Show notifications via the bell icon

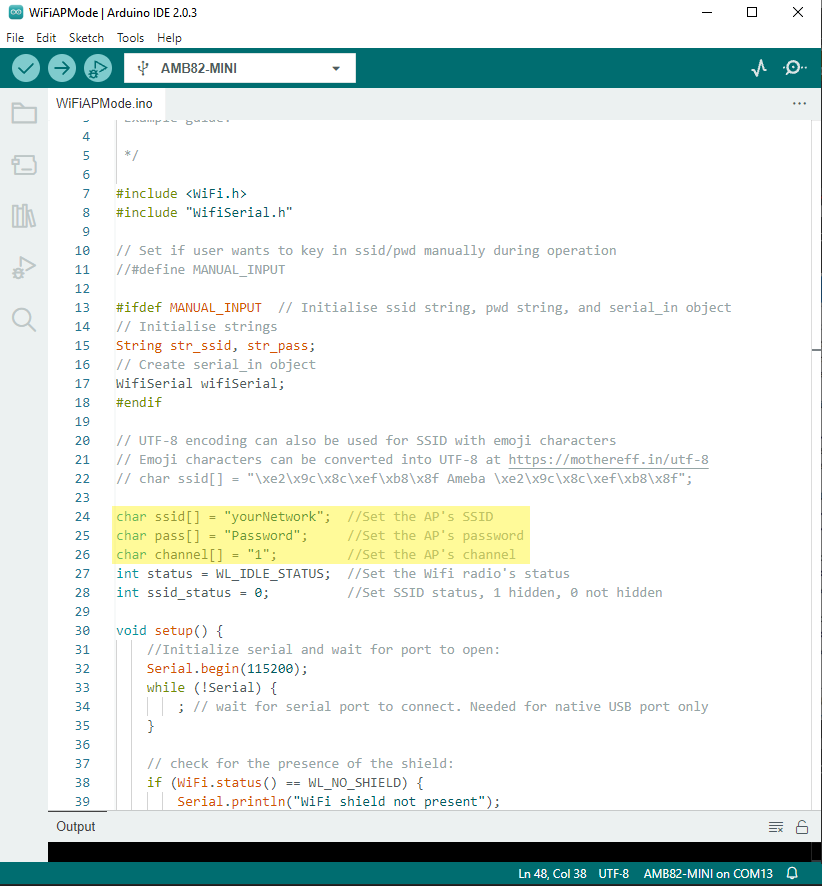[792, 873]
